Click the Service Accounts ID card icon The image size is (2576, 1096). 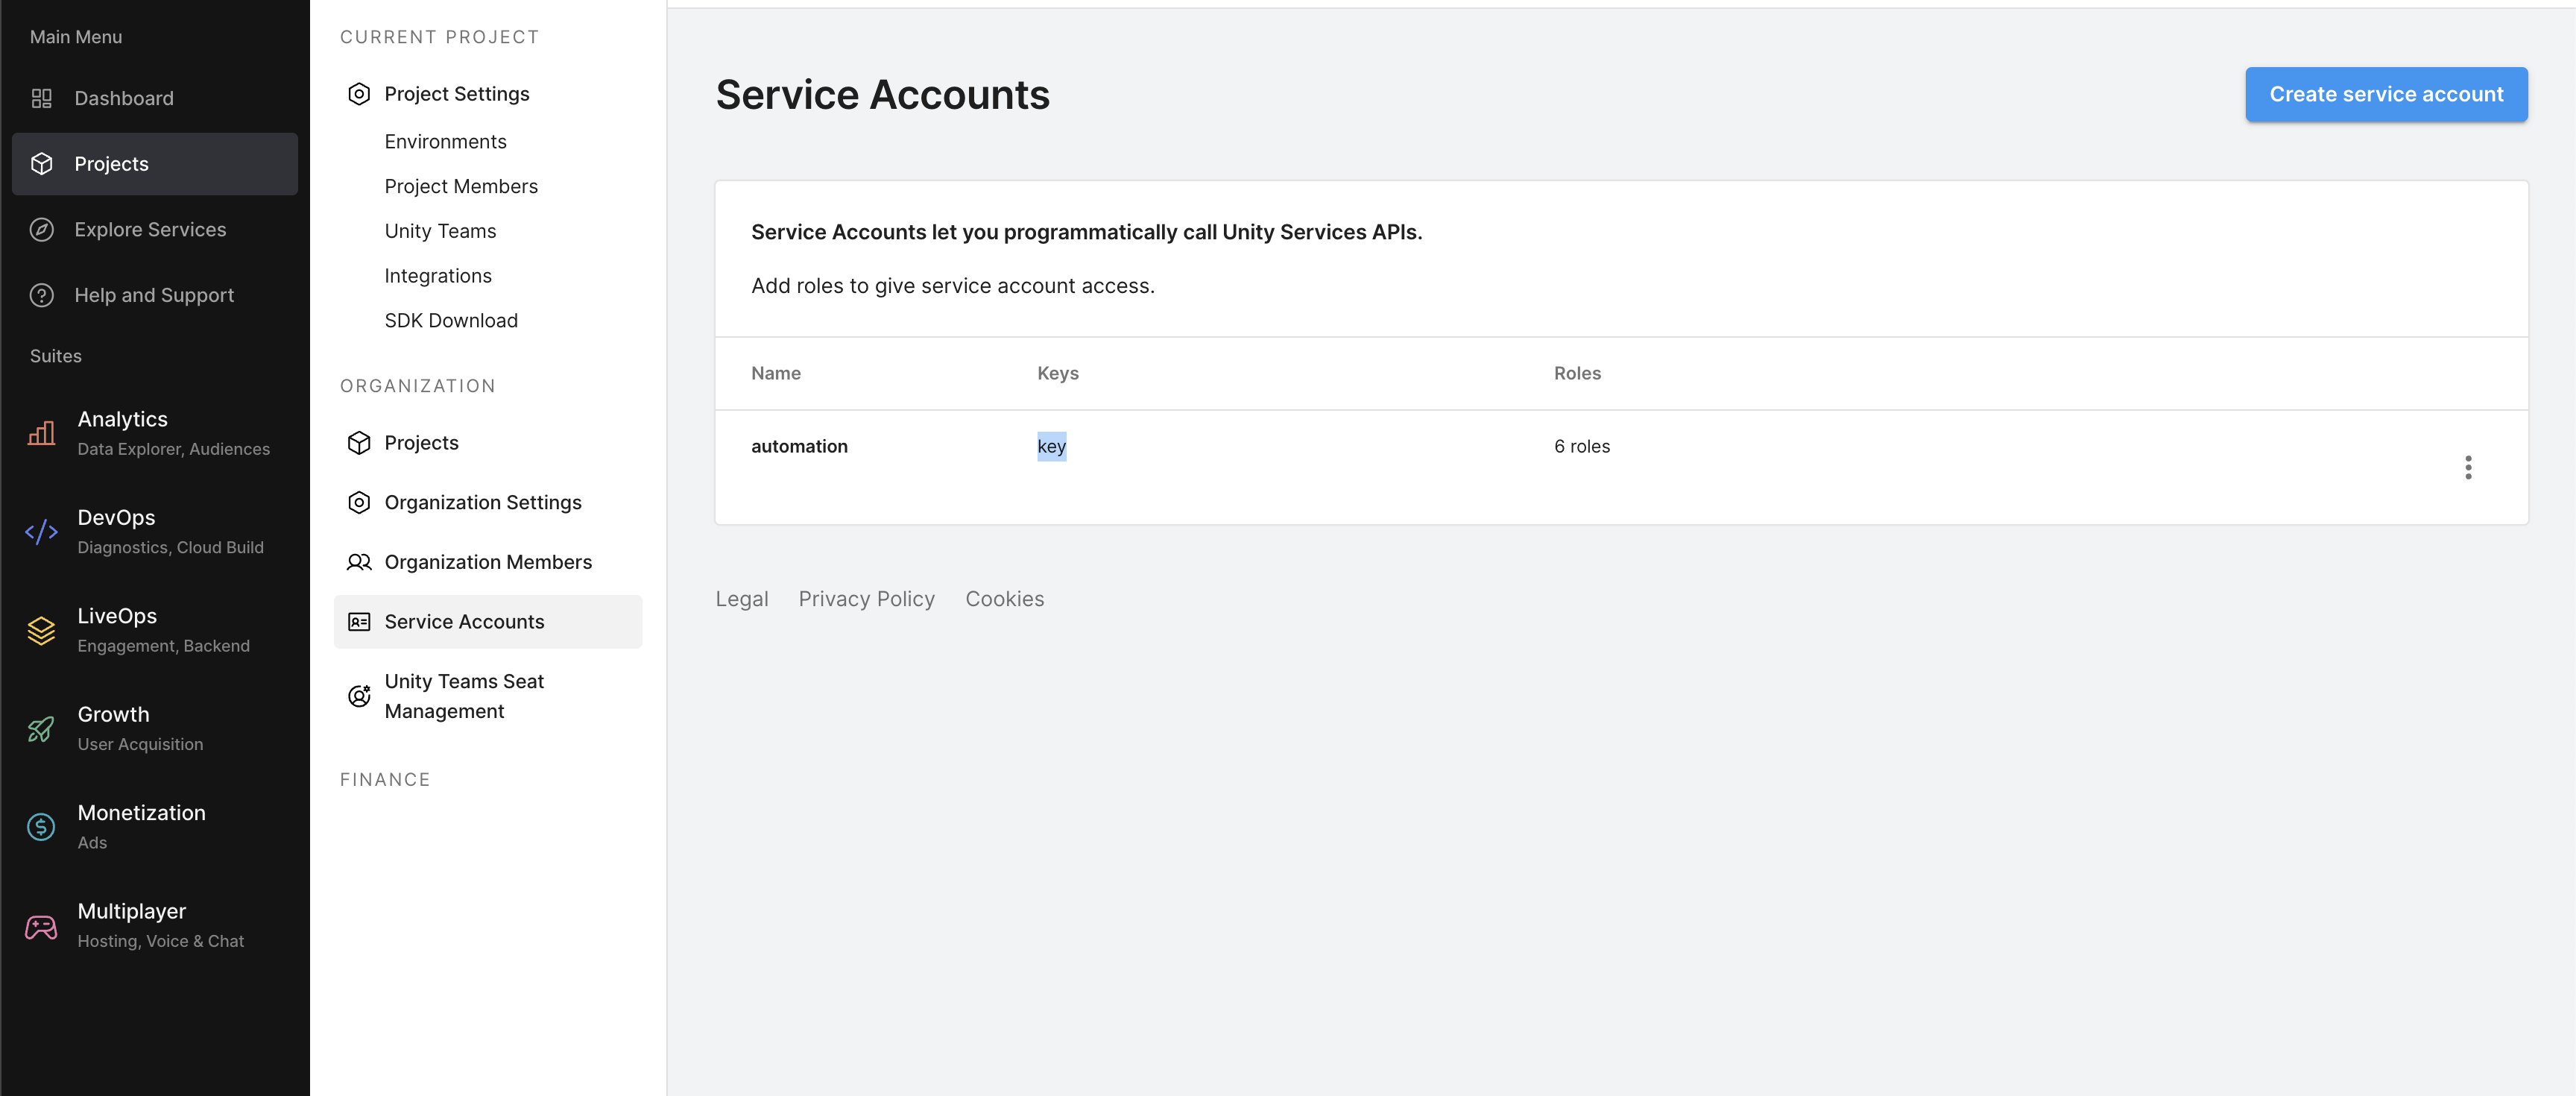click(359, 622)
